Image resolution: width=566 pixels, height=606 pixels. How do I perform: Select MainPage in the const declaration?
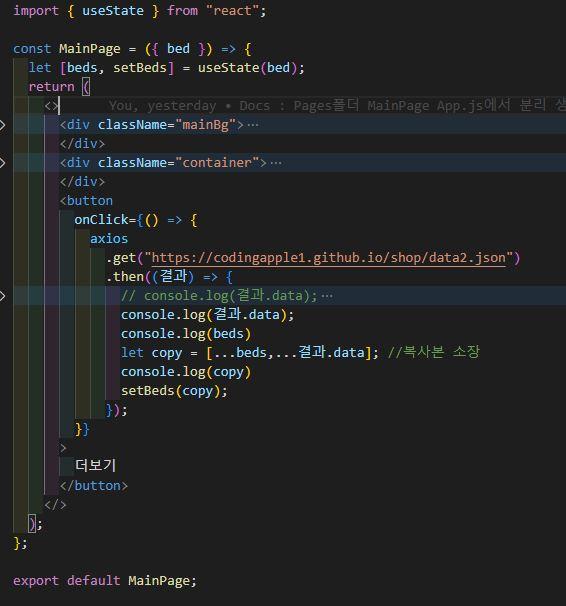(x=90, y=49)
